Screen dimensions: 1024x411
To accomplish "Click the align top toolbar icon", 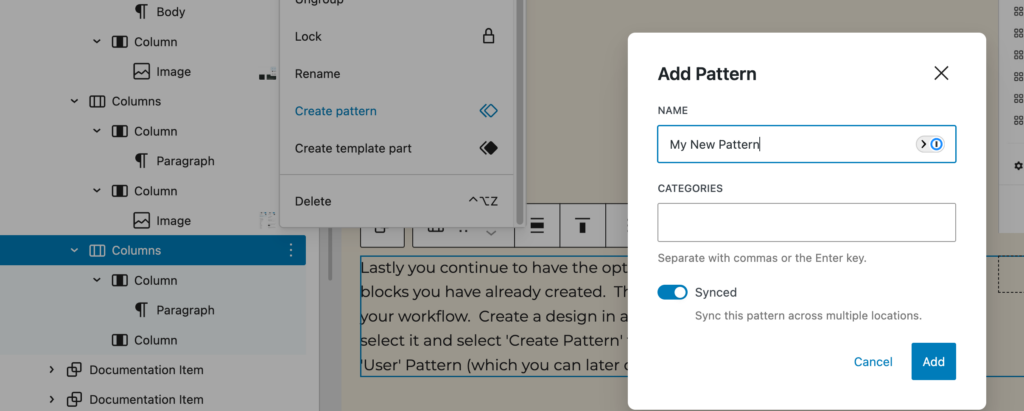I will (582, 226).
